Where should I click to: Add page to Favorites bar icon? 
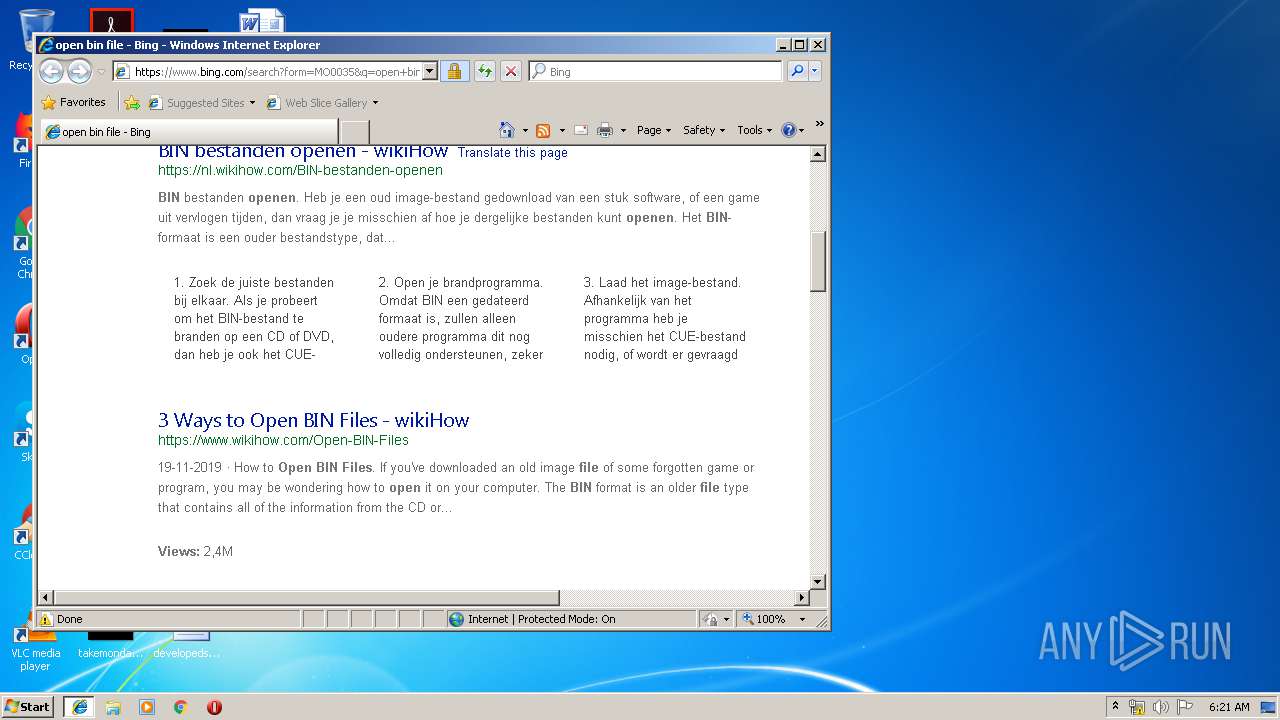point(132,102)
